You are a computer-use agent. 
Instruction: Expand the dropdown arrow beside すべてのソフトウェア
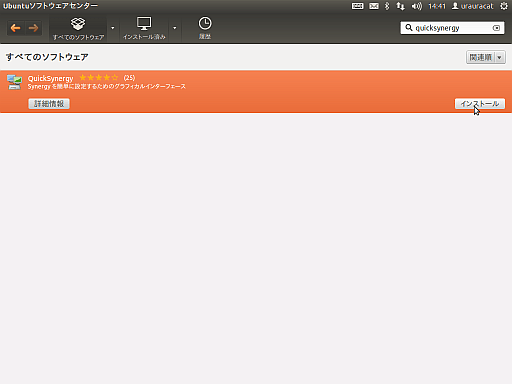(113, 28)
